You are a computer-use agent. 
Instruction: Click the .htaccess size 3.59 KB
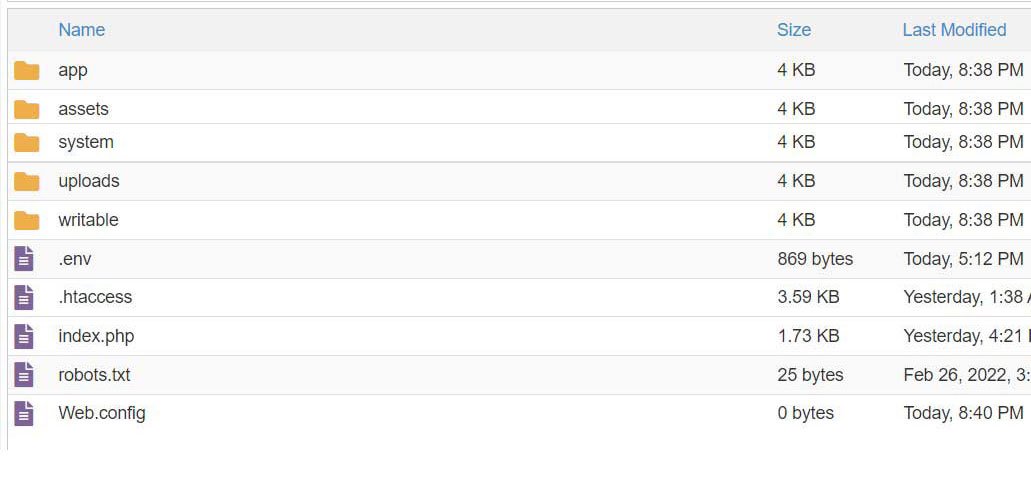pos(808,297)
